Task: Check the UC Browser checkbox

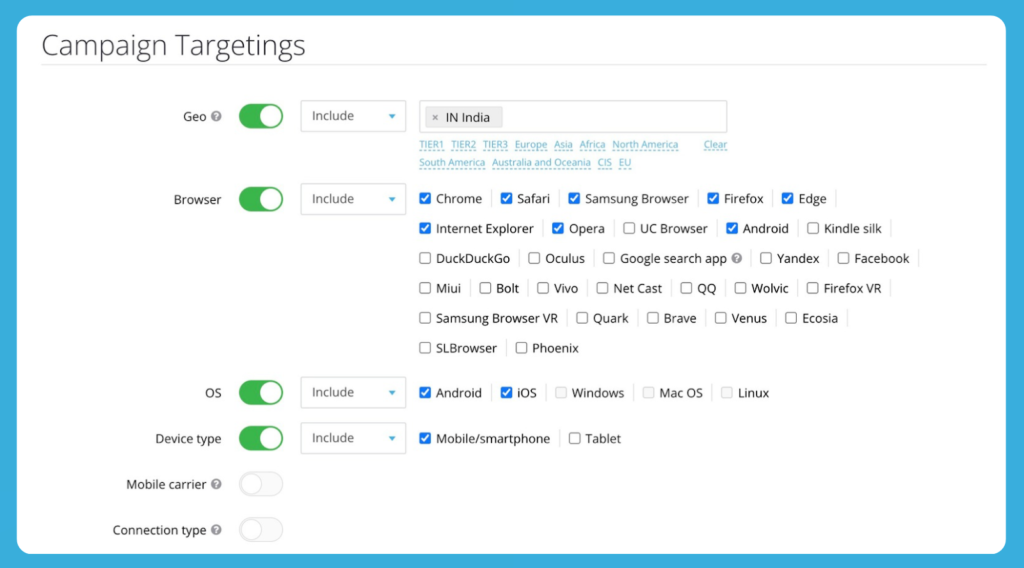Action: pyautogui.click(x=629, y=229)
